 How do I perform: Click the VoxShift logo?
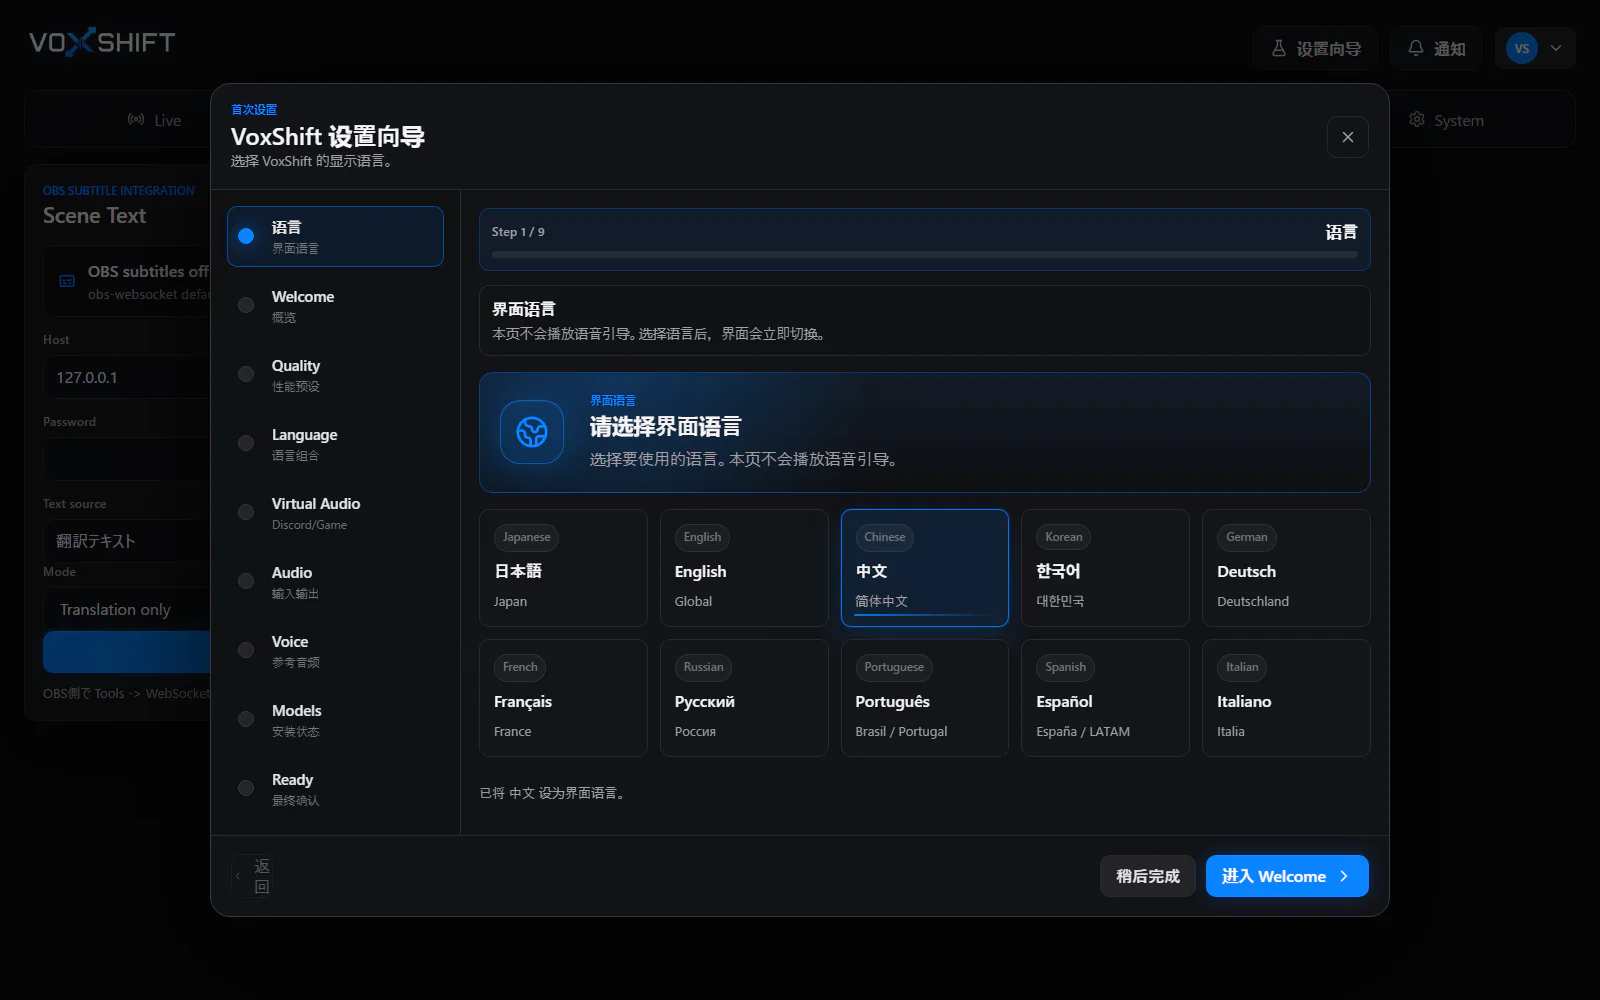tap(102, 42)
